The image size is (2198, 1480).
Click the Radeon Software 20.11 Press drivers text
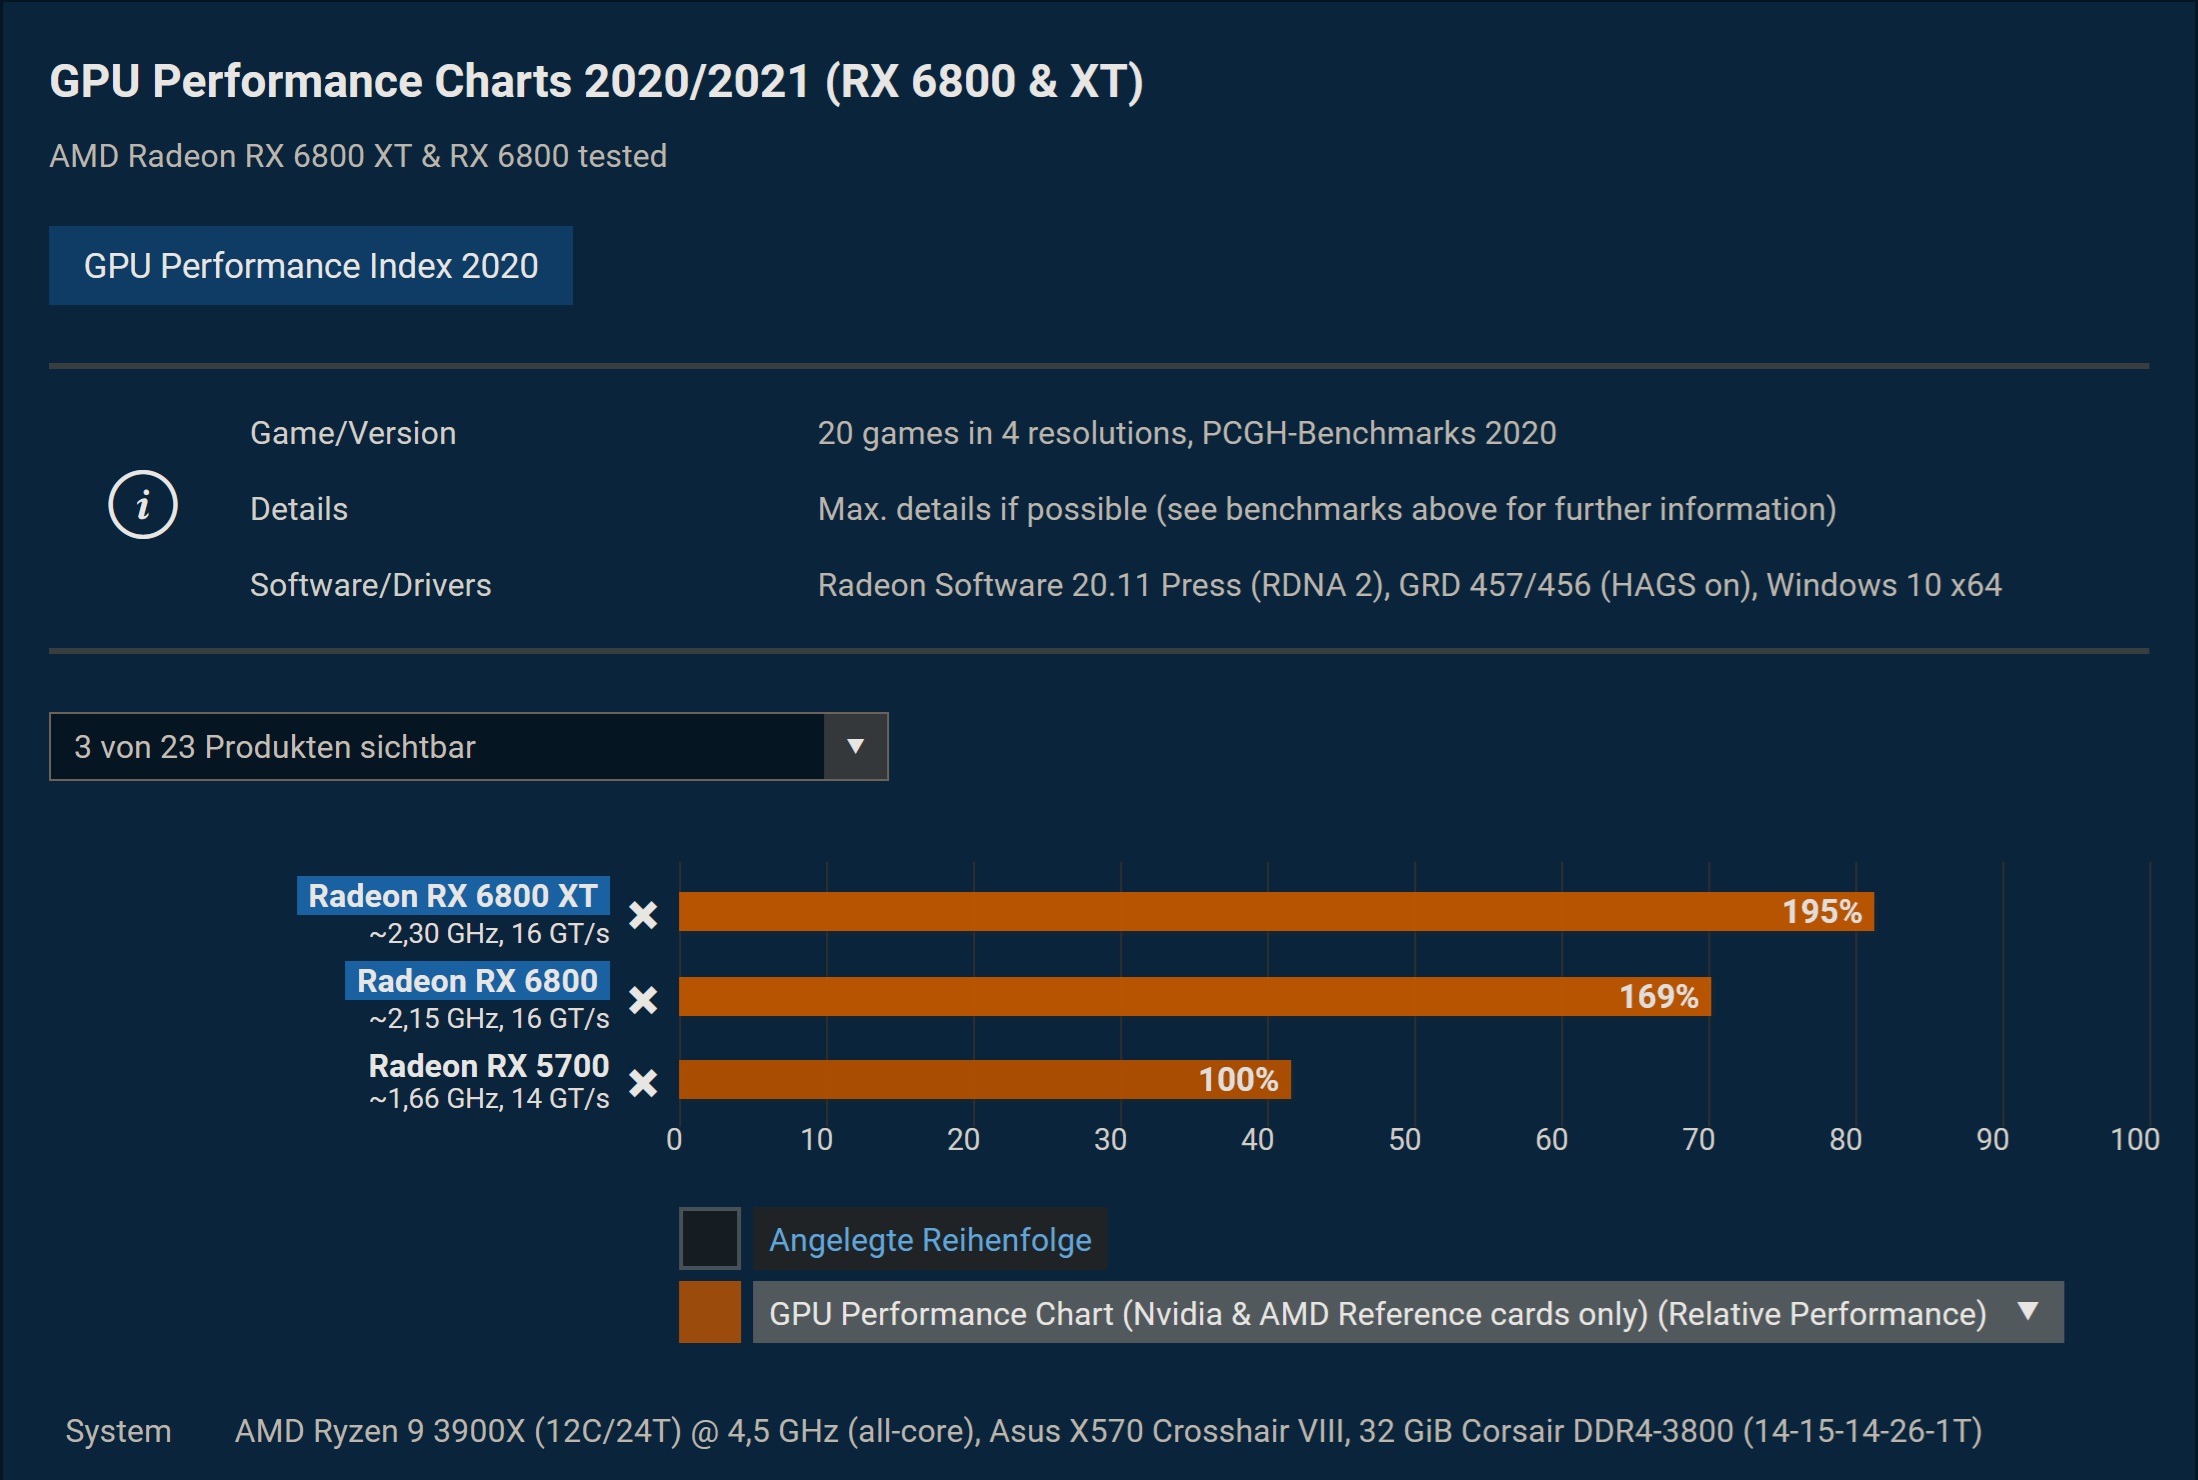(1410, 585)
